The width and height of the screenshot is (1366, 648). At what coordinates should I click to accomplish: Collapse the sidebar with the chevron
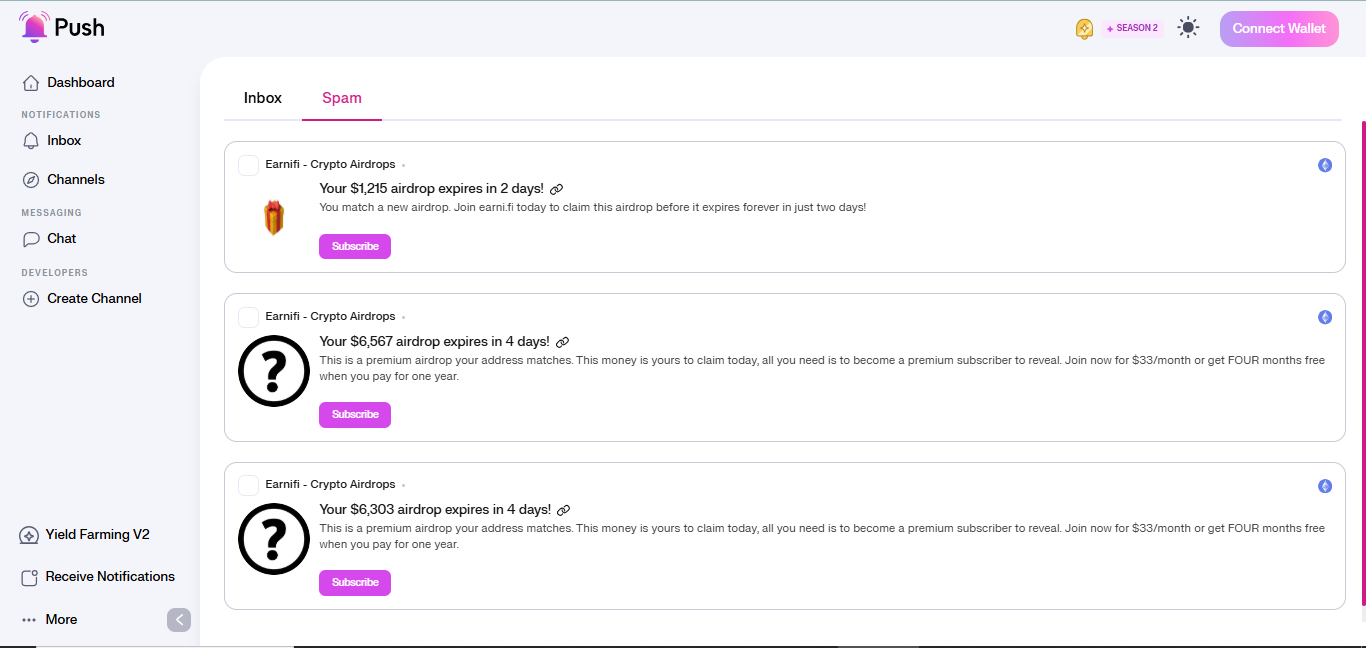tap(179, 620)
